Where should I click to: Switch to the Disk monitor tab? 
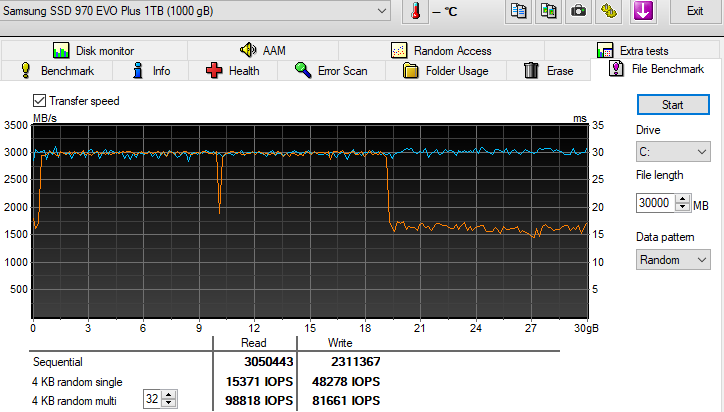[94, 50]
